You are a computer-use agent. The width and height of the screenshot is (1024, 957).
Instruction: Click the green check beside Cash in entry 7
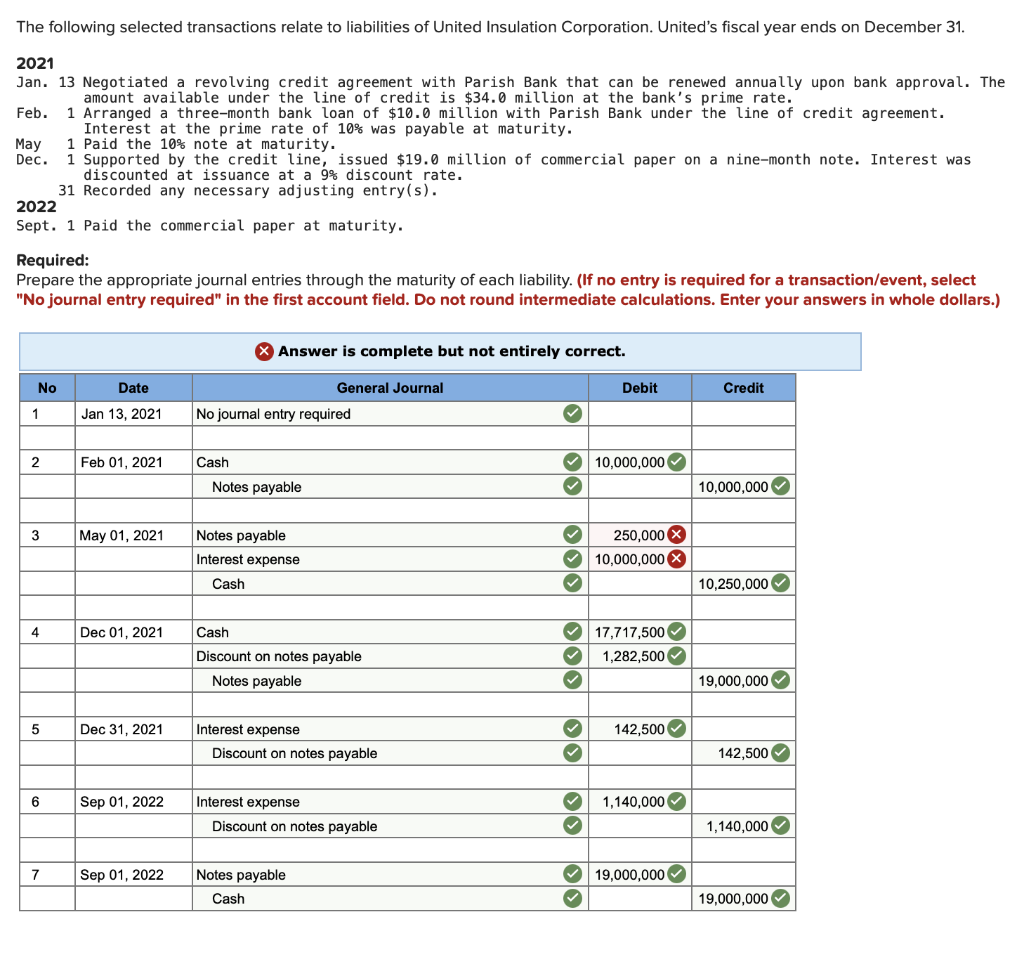(572, 898)
